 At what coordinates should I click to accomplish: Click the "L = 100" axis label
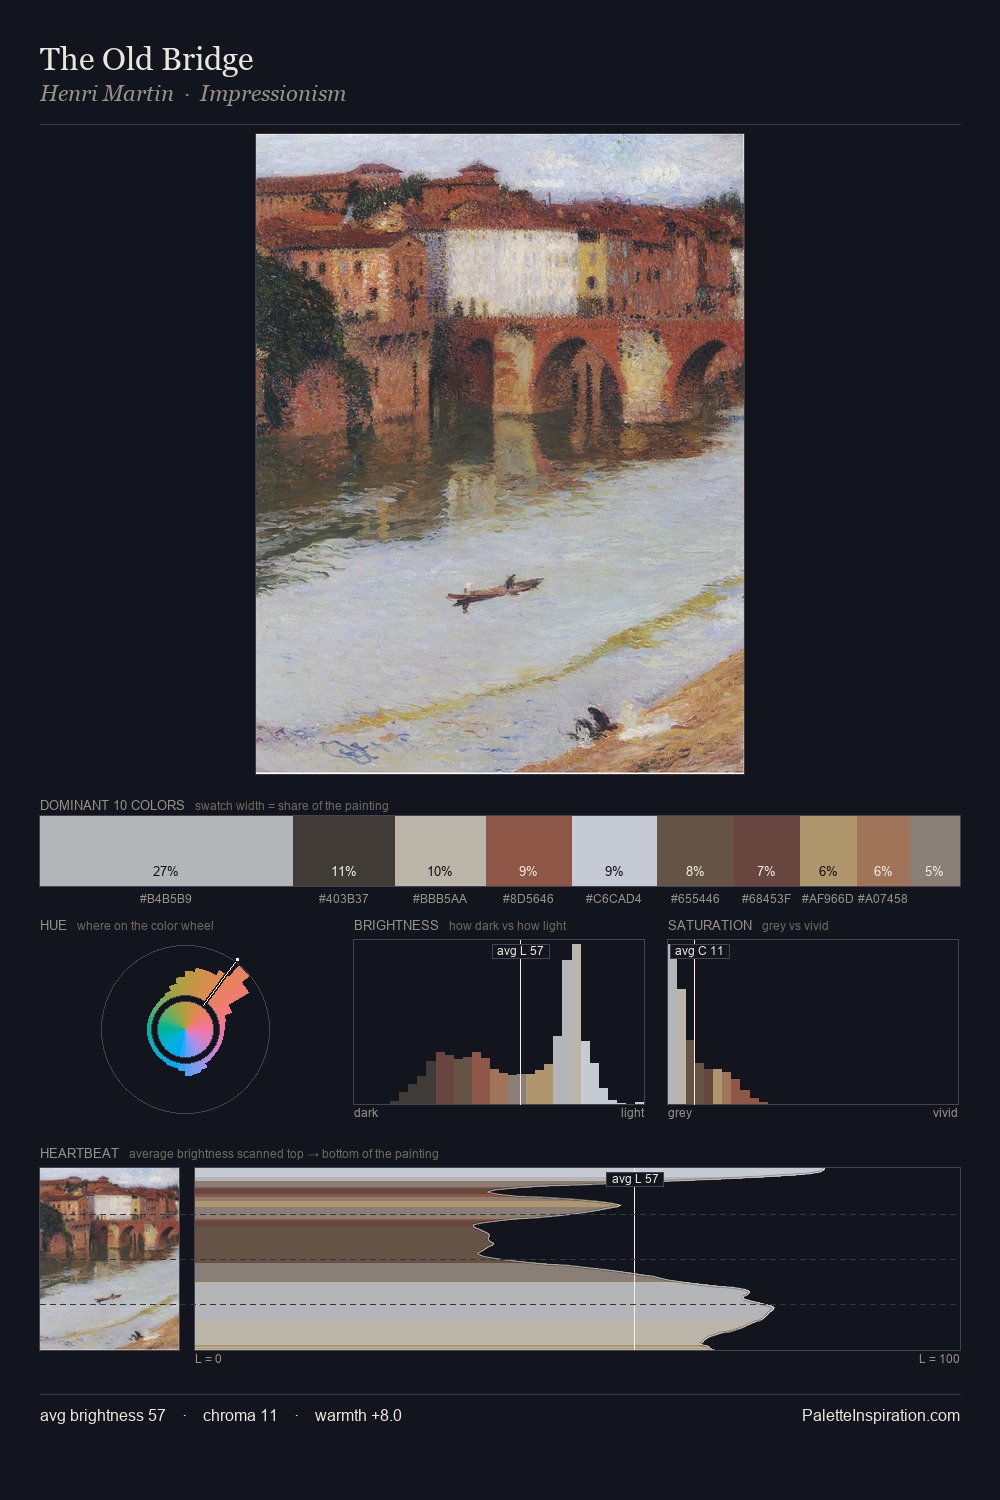point(939,1359)
